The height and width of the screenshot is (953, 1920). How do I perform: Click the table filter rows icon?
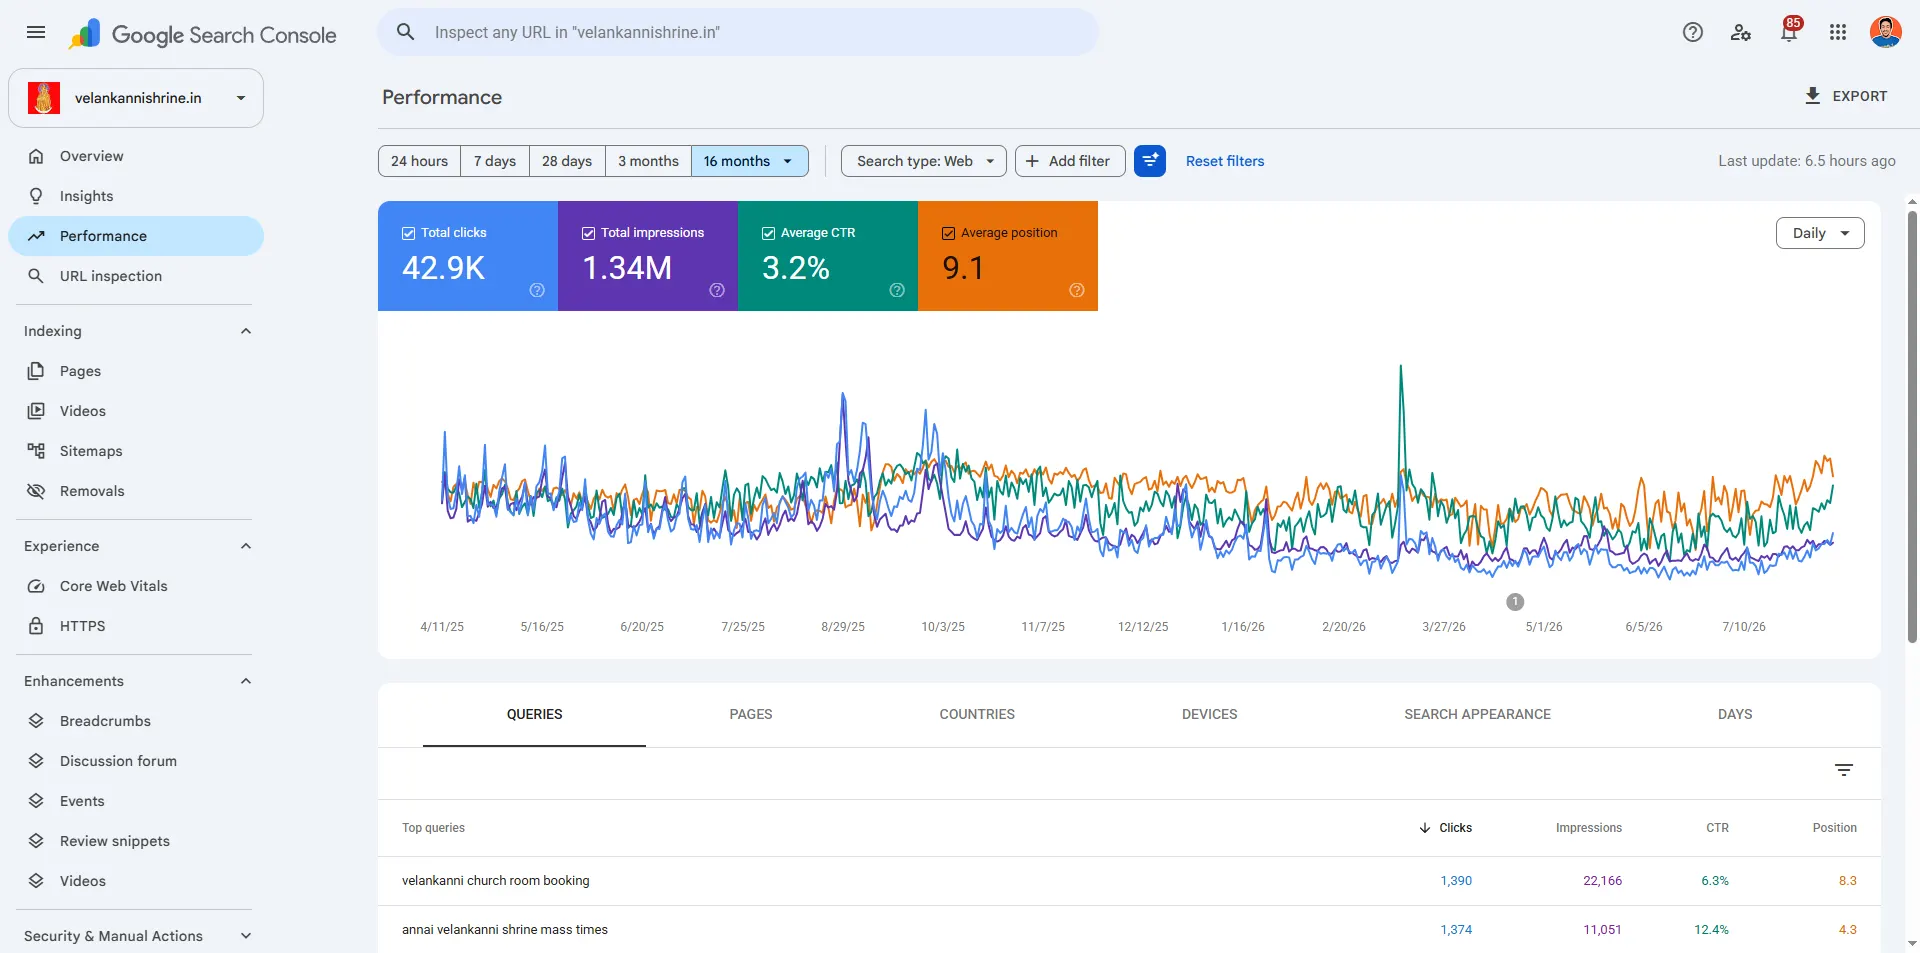pos(1844,770)
